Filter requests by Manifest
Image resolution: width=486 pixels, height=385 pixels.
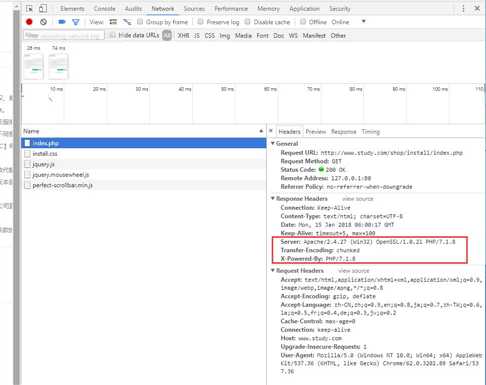click(x=314, y=35)
